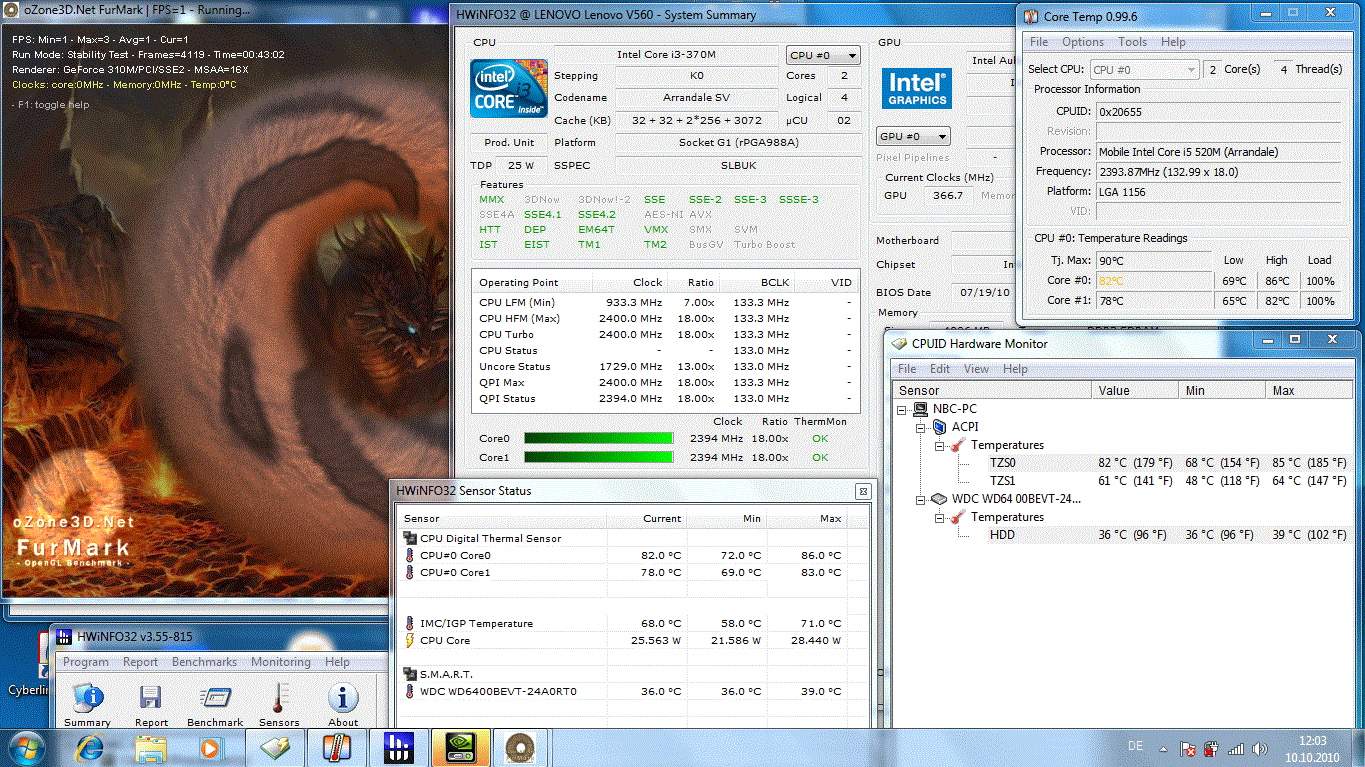The width and height of the screenshot is (1365, 767).
Task: Open the network signal tray icon
Action: tap(1236, 748)
